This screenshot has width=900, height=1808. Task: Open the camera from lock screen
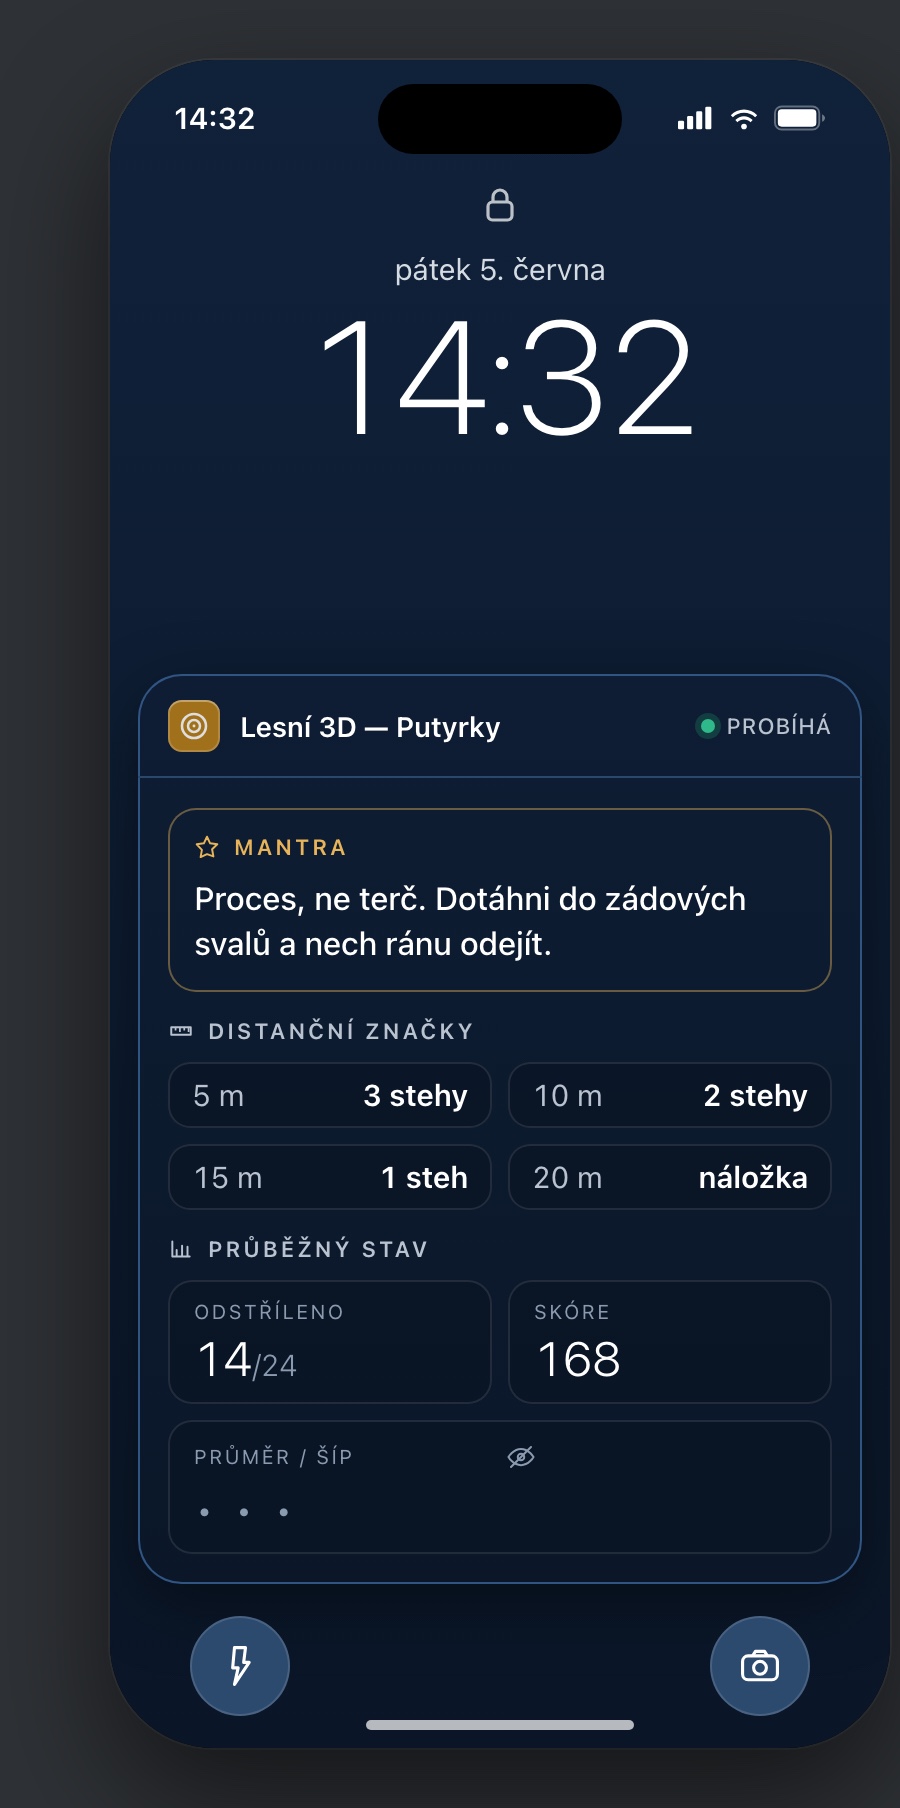point(760,1666)
